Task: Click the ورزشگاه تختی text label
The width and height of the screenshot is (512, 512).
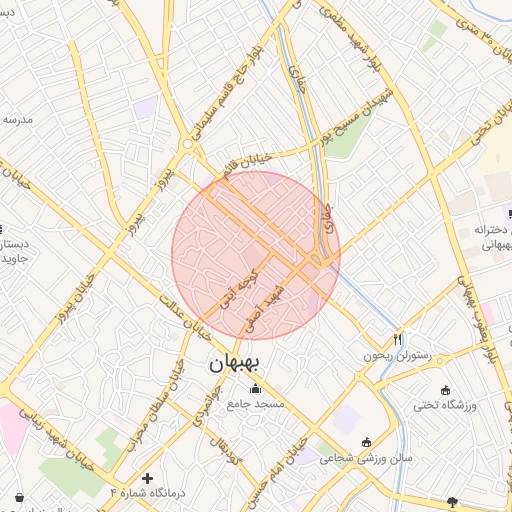Action: pos(445,405)
